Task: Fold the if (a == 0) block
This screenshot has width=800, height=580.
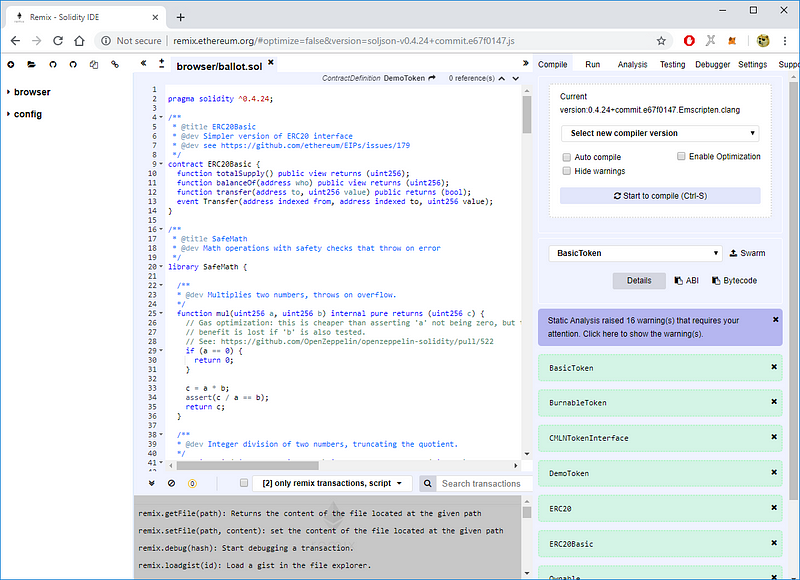Action: [161, 350]
